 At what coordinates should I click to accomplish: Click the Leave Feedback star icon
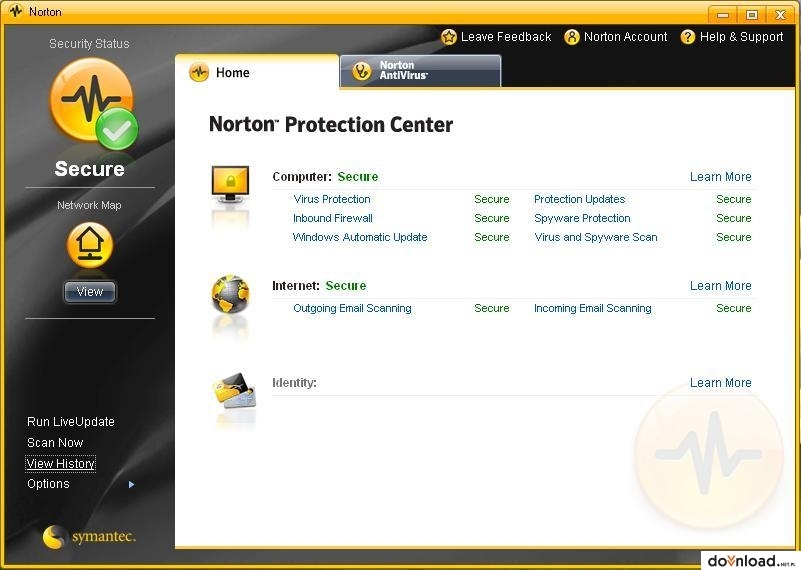click(449, 37)
